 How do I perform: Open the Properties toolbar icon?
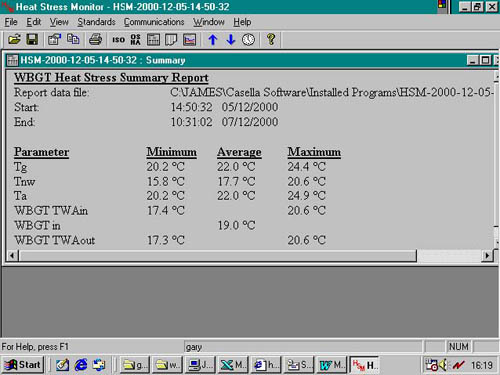pyautogui.click(x=54, y=40)
